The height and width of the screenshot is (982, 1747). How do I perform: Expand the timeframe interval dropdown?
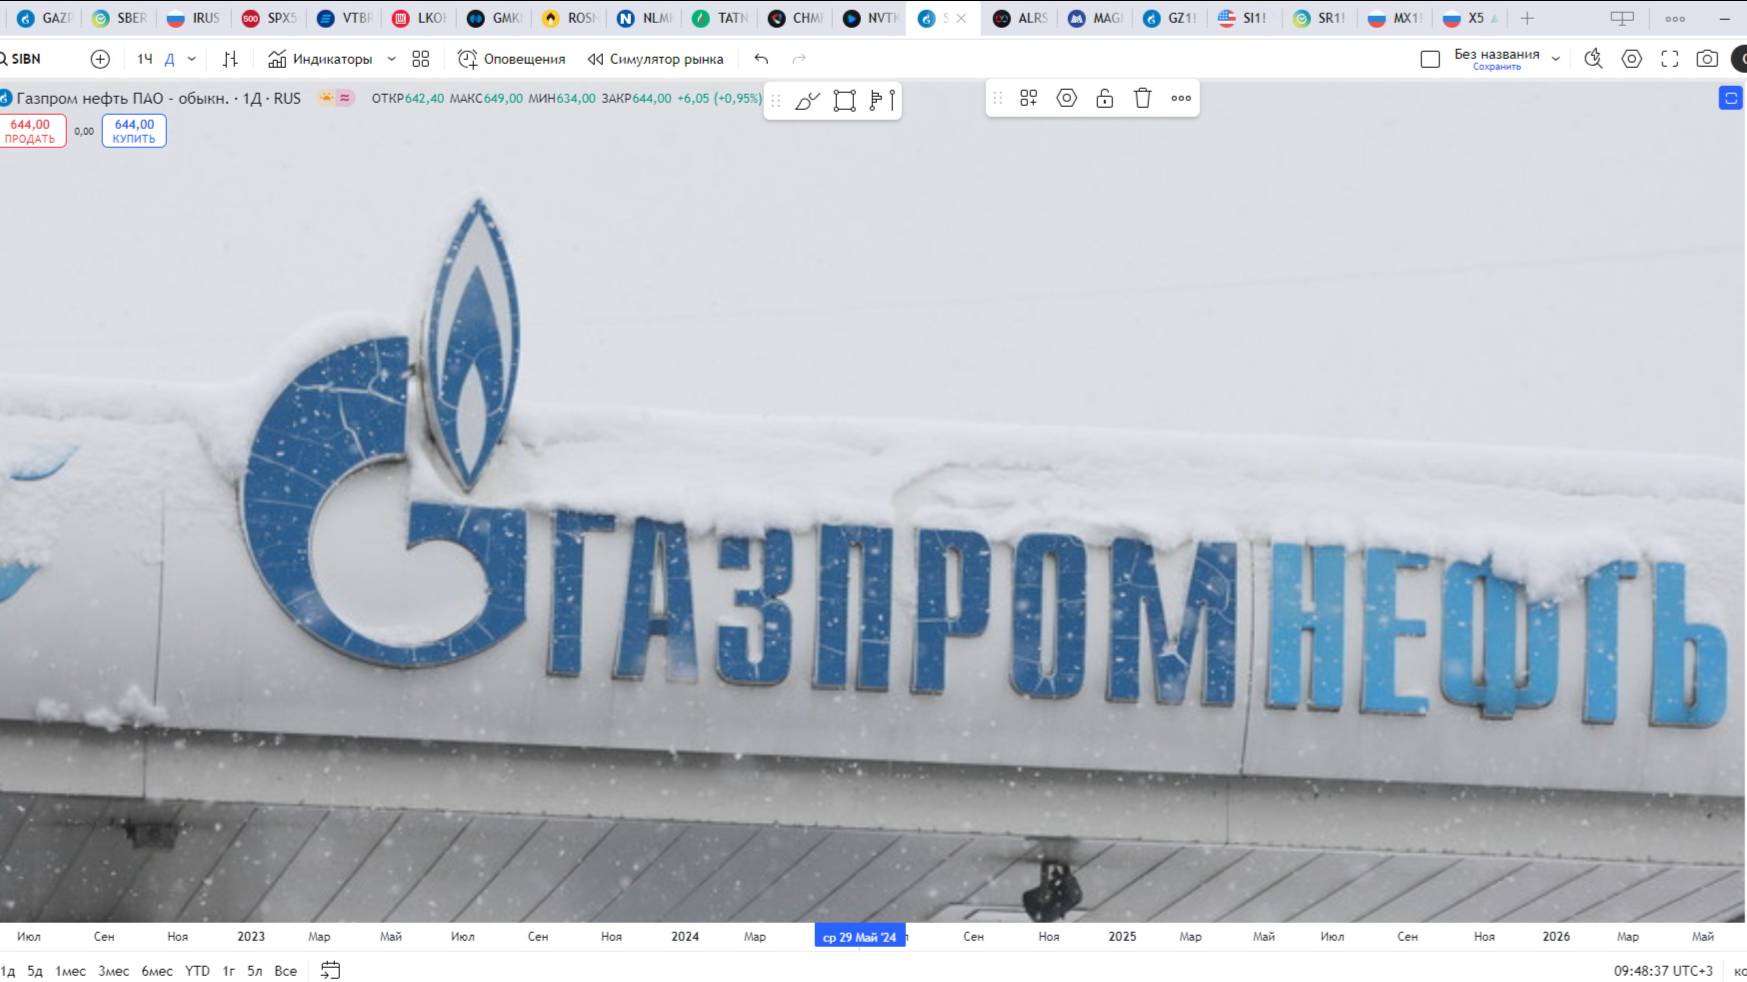click(x=192, y=59)
